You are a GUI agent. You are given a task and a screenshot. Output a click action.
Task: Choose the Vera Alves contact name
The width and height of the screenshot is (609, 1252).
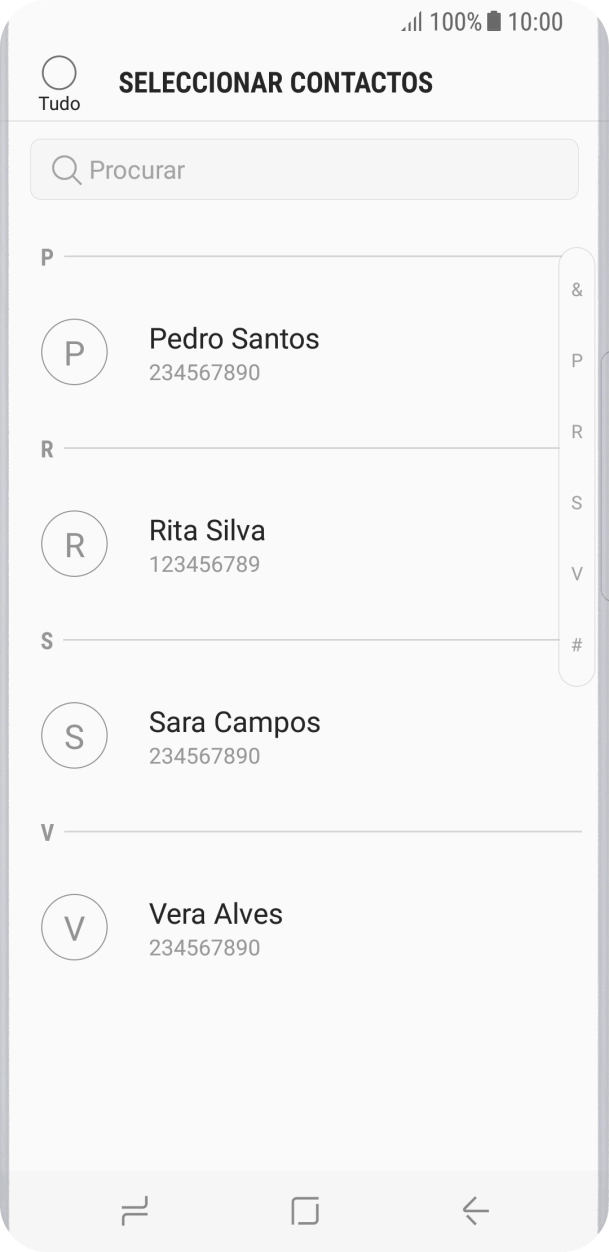(216, 915)
